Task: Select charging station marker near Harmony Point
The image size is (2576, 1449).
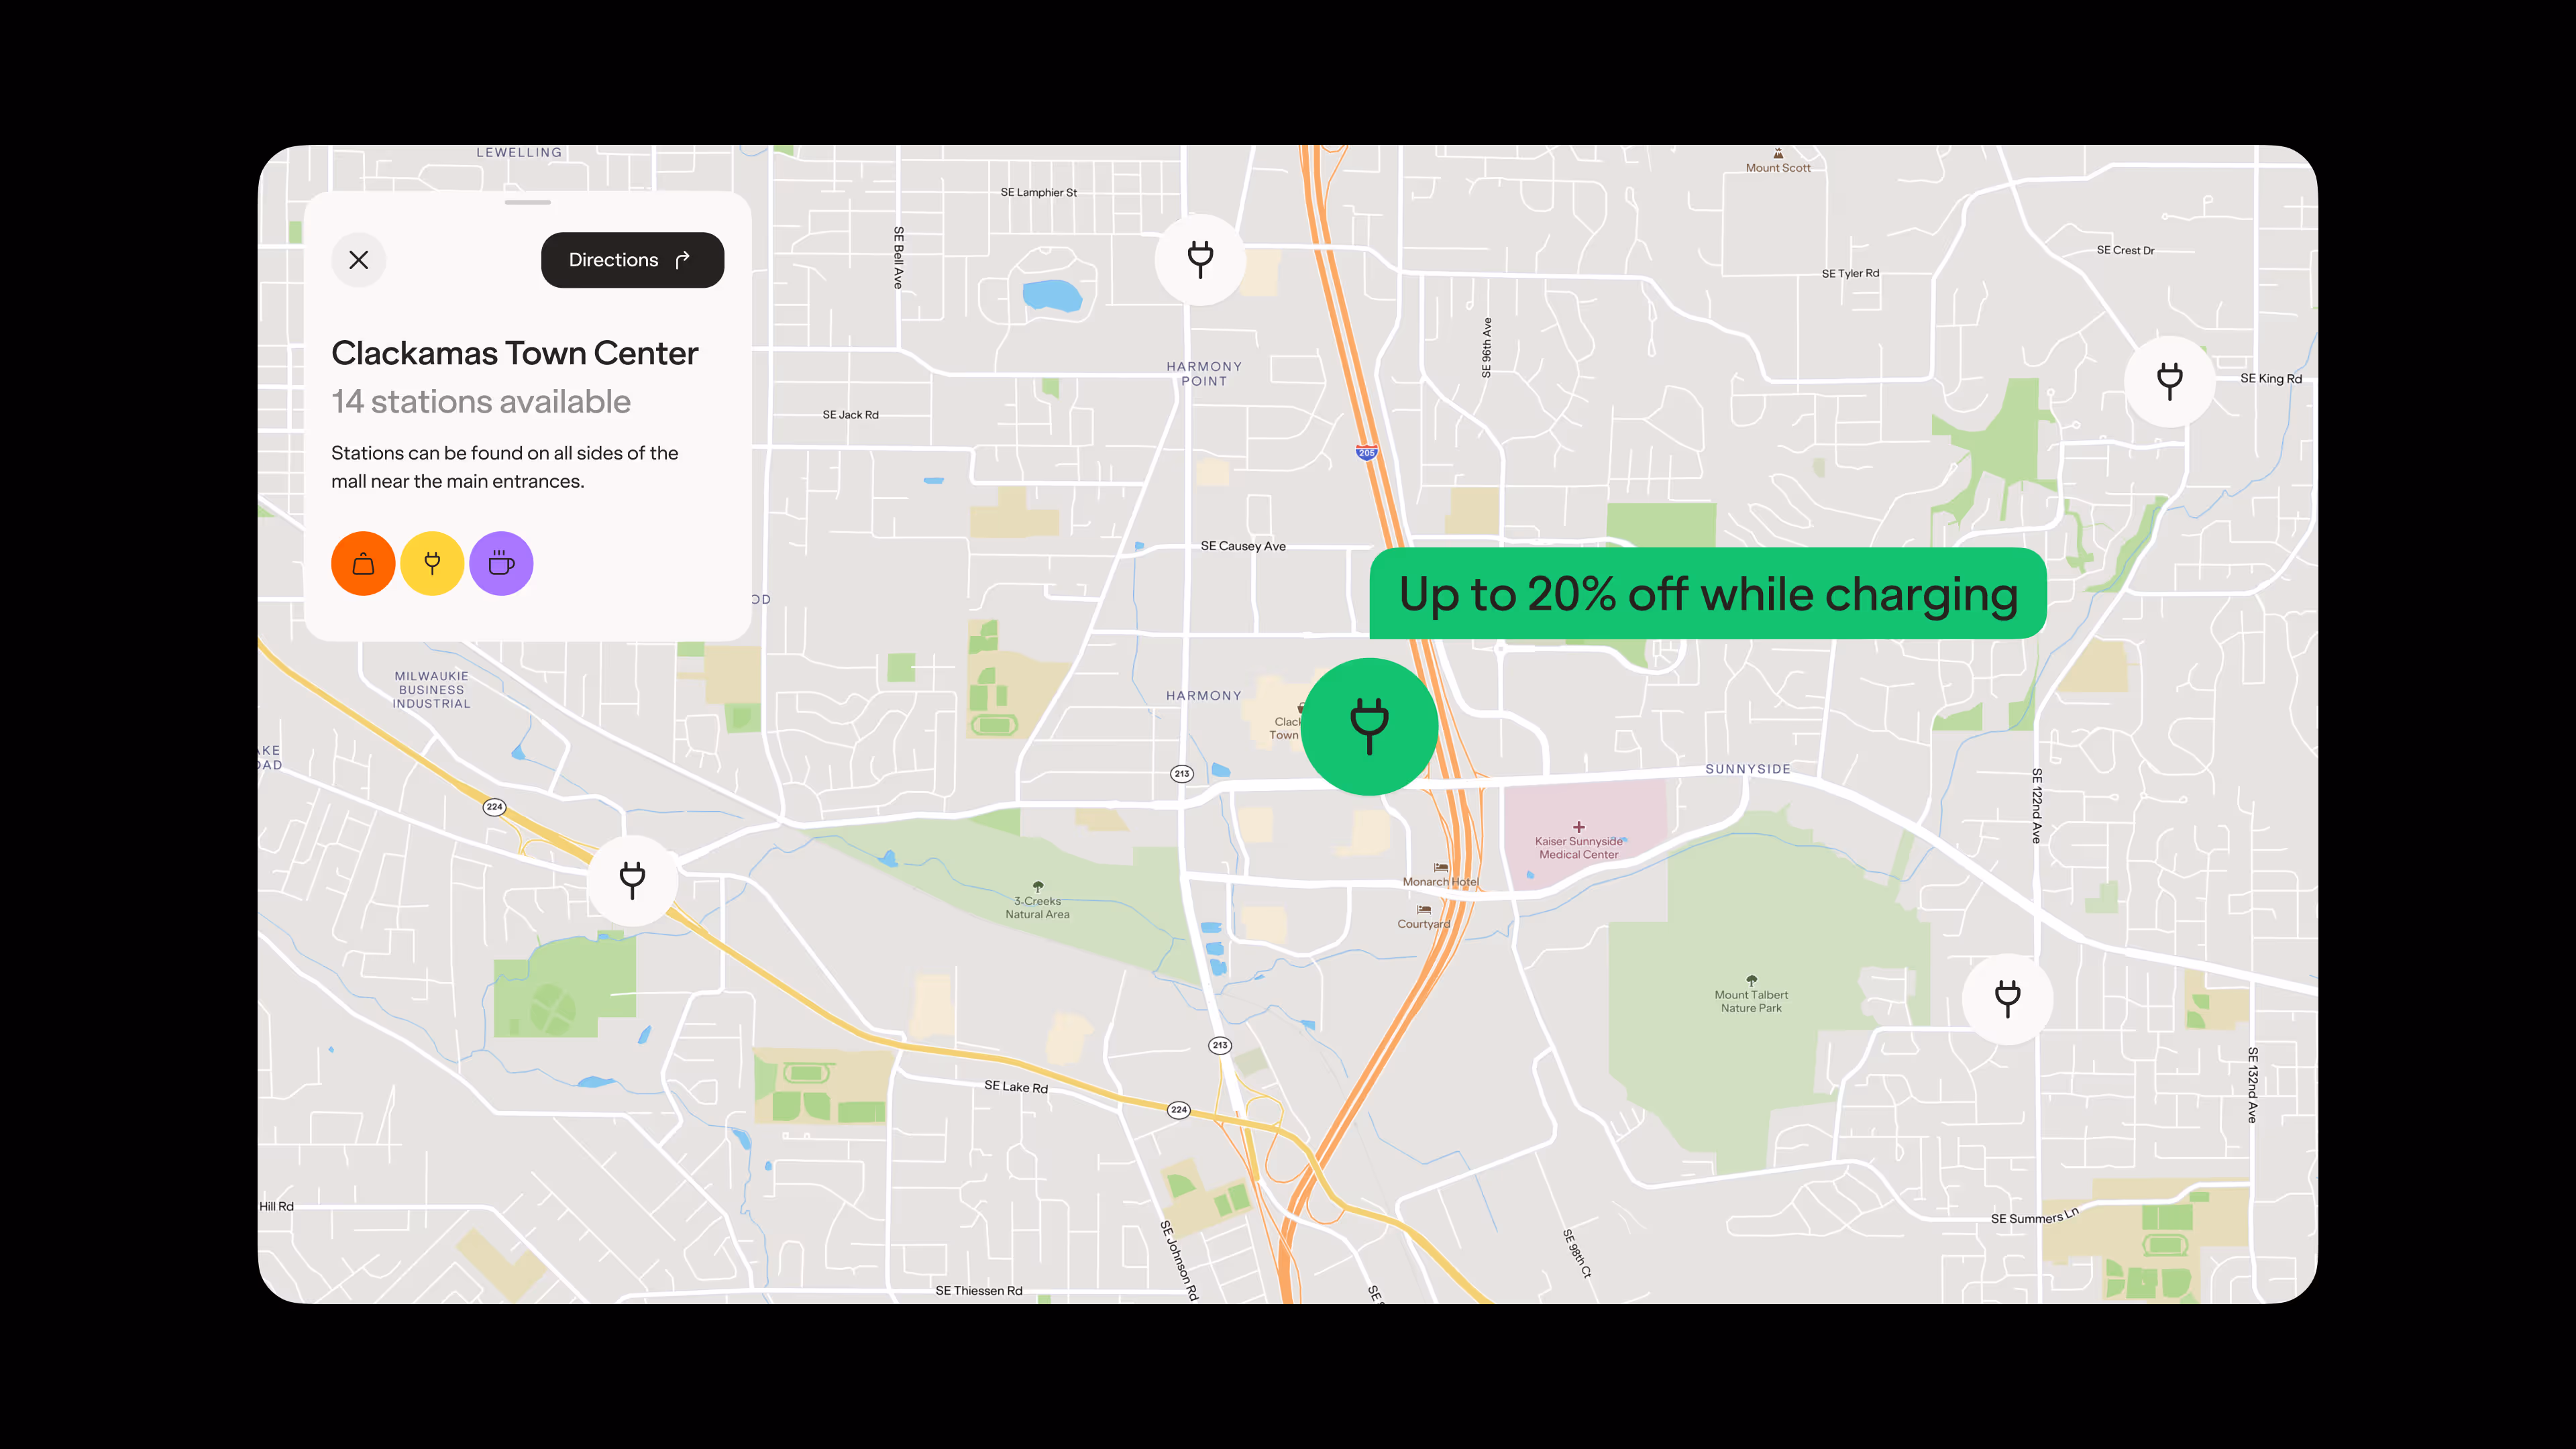Action: point(1200,259)
